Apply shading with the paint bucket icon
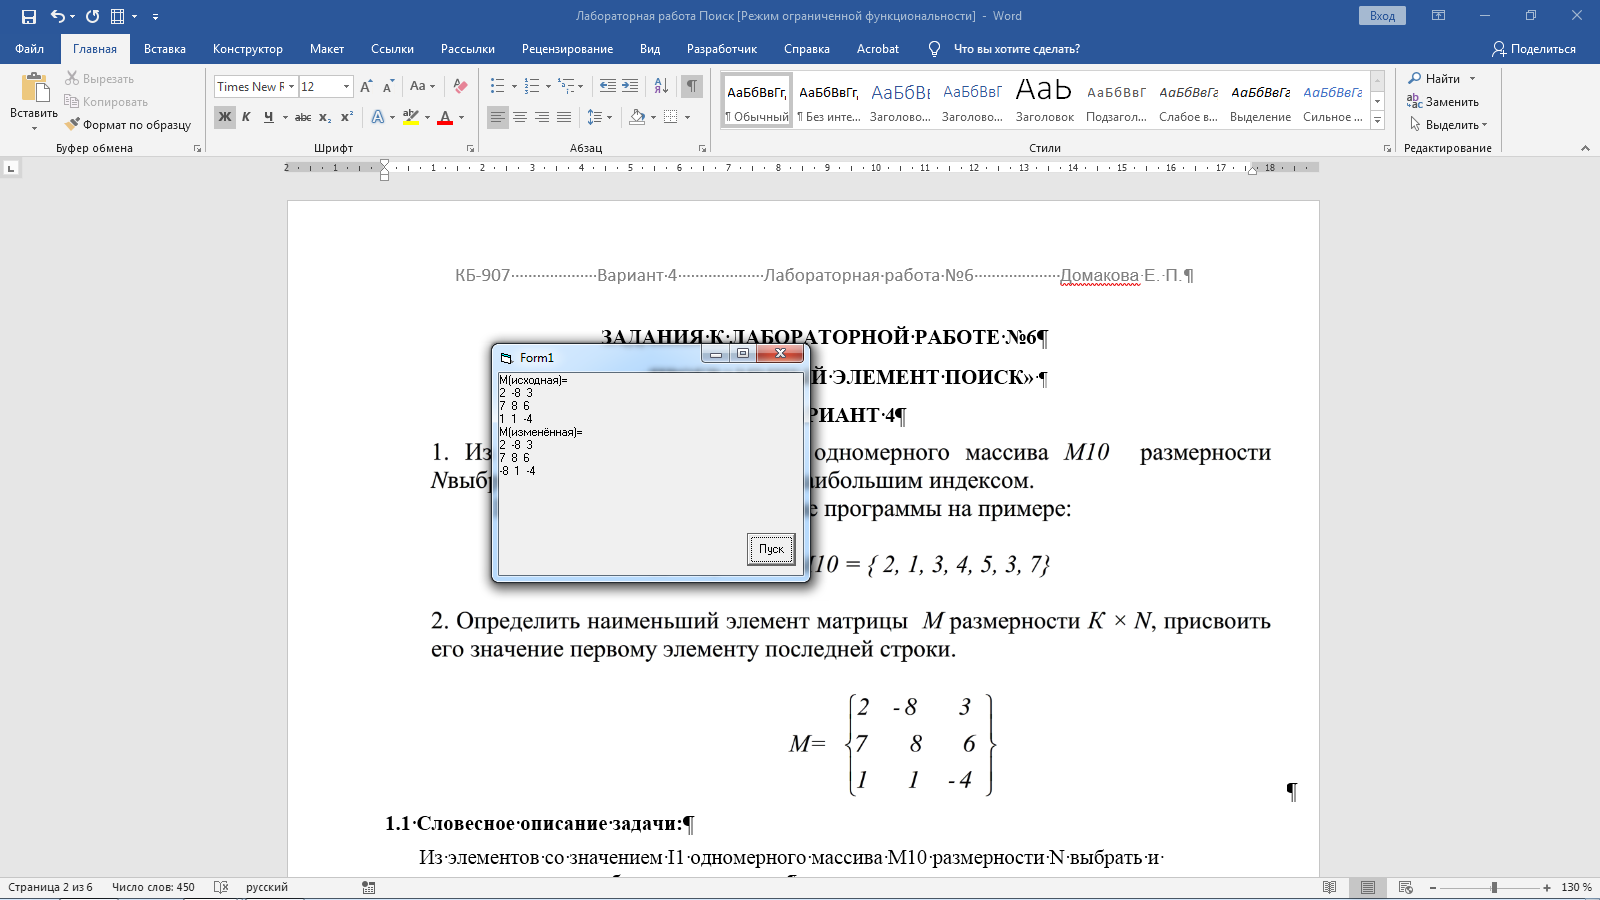The width and height of the screenshot is (1600, 900). [x=637, y=117]
